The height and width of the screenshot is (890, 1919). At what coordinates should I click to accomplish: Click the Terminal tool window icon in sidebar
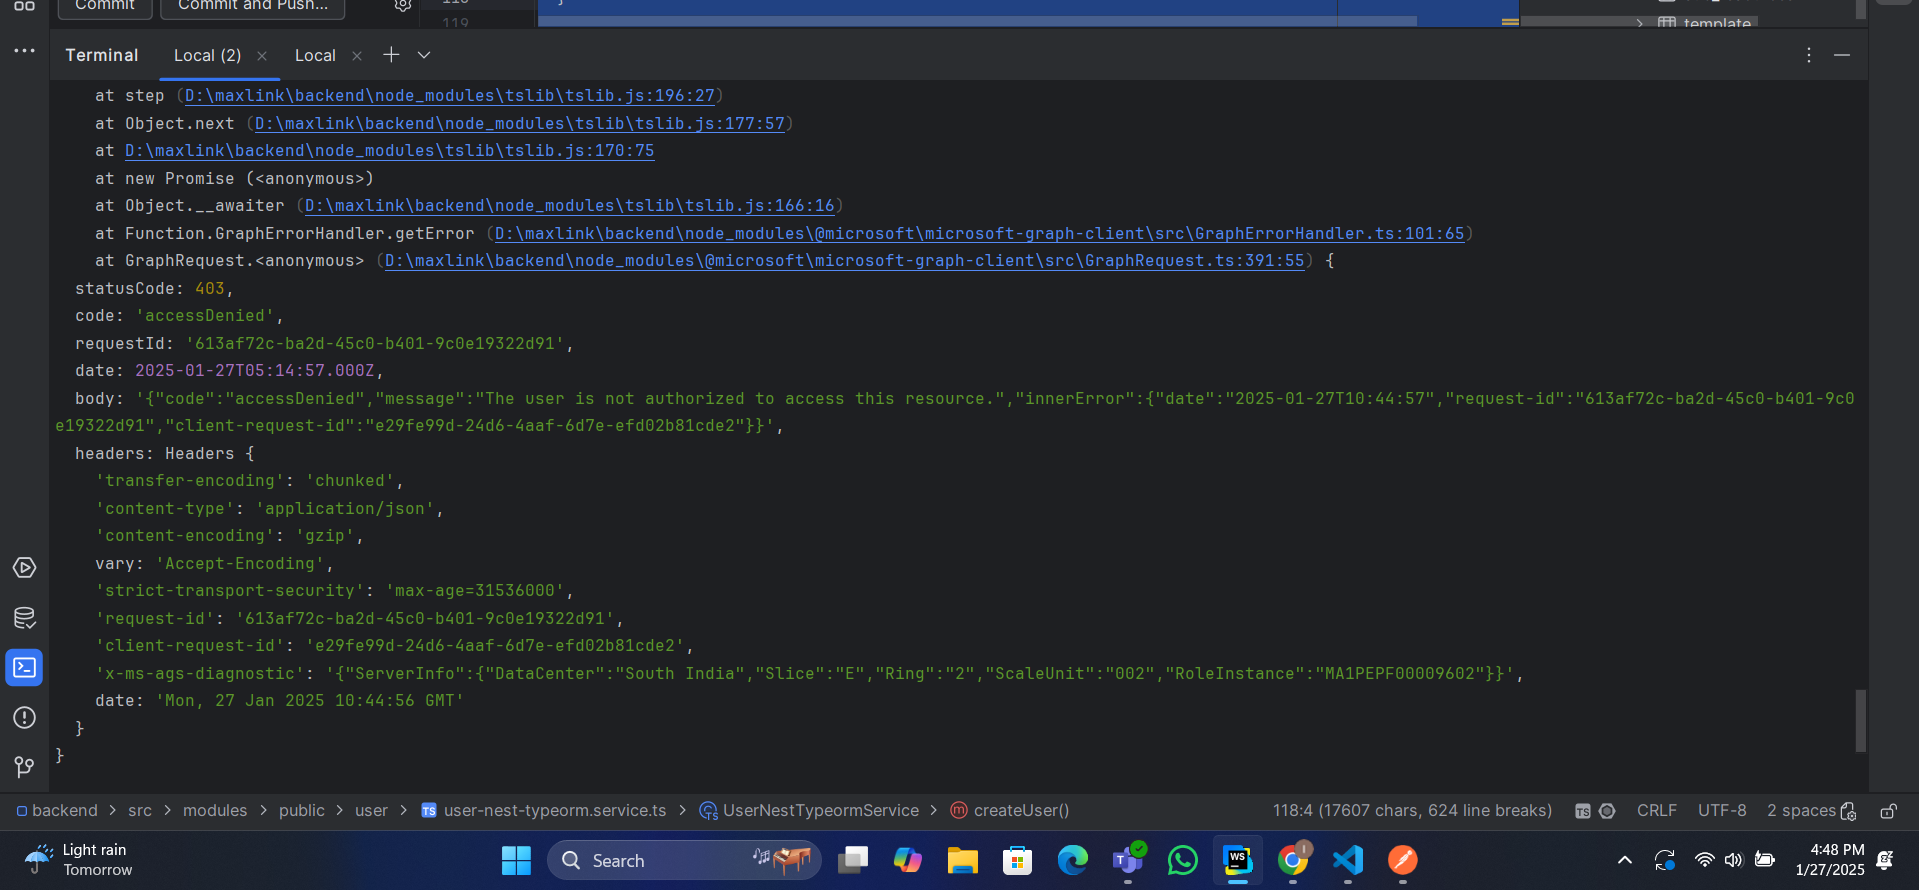25,668
